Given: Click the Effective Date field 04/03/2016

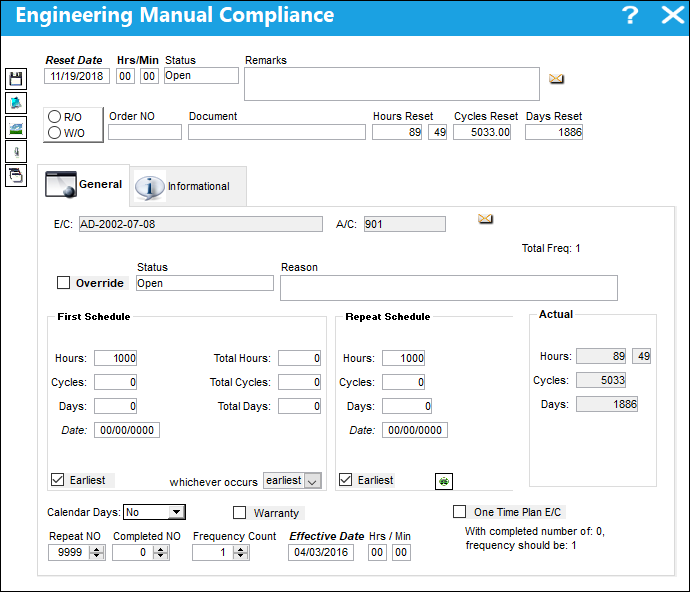Looking at the screenshot, I should point(321,552).
